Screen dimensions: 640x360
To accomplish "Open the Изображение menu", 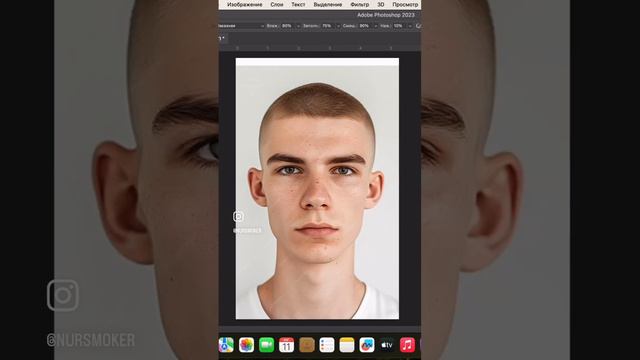I will (244, 4).
